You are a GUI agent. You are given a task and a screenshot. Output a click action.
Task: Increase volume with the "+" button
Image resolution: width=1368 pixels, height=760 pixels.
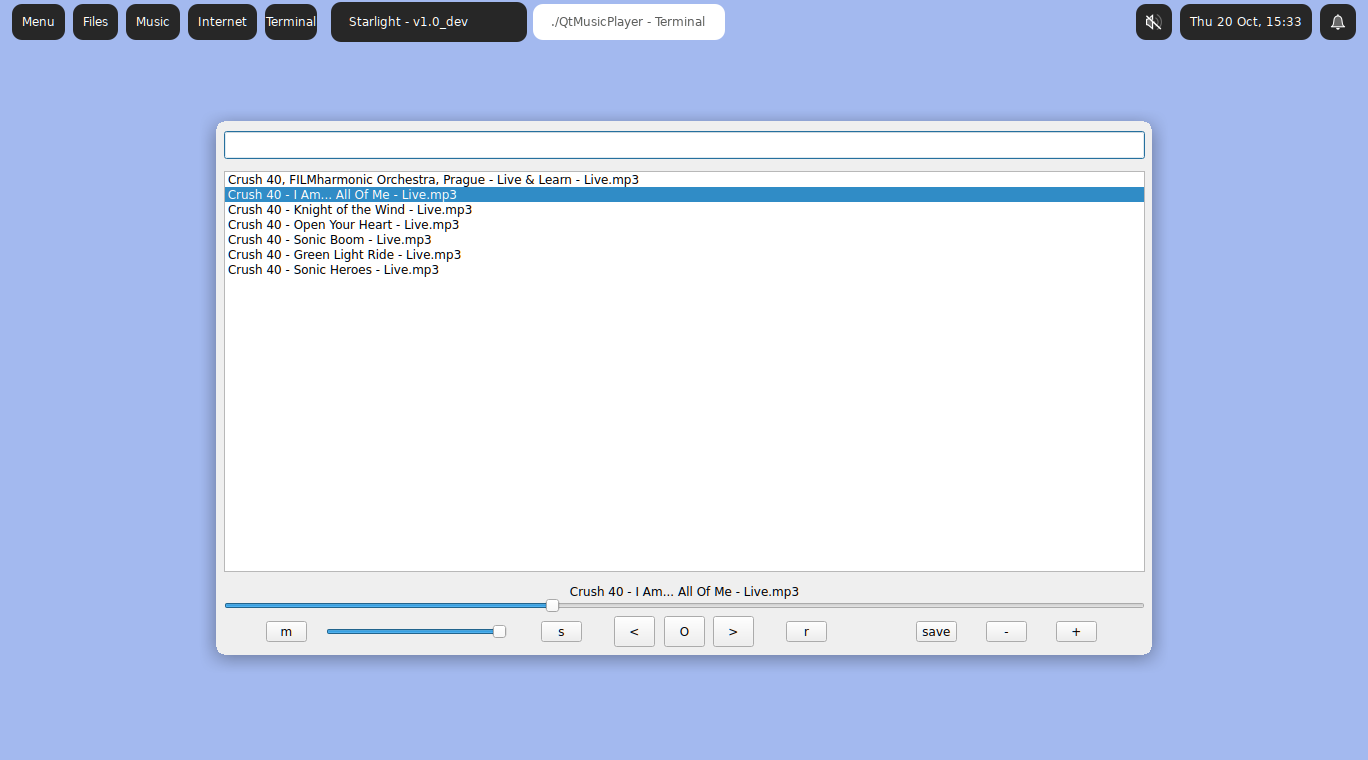pyautogui.click(x=1076, y=631)
